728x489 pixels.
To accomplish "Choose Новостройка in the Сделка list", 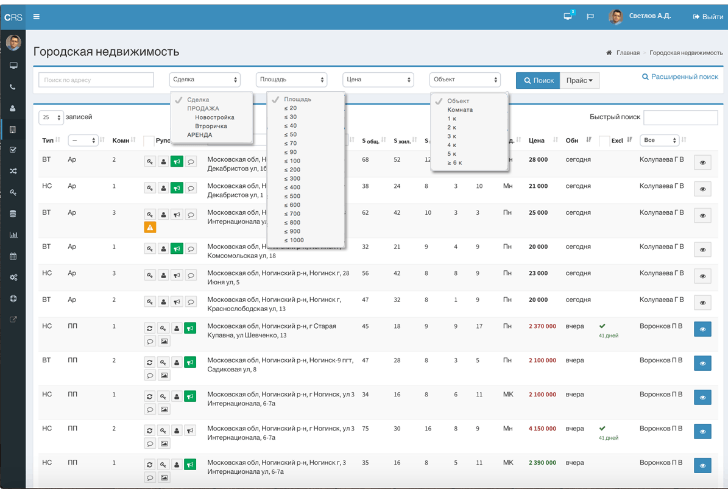I will tap(214, 117).
